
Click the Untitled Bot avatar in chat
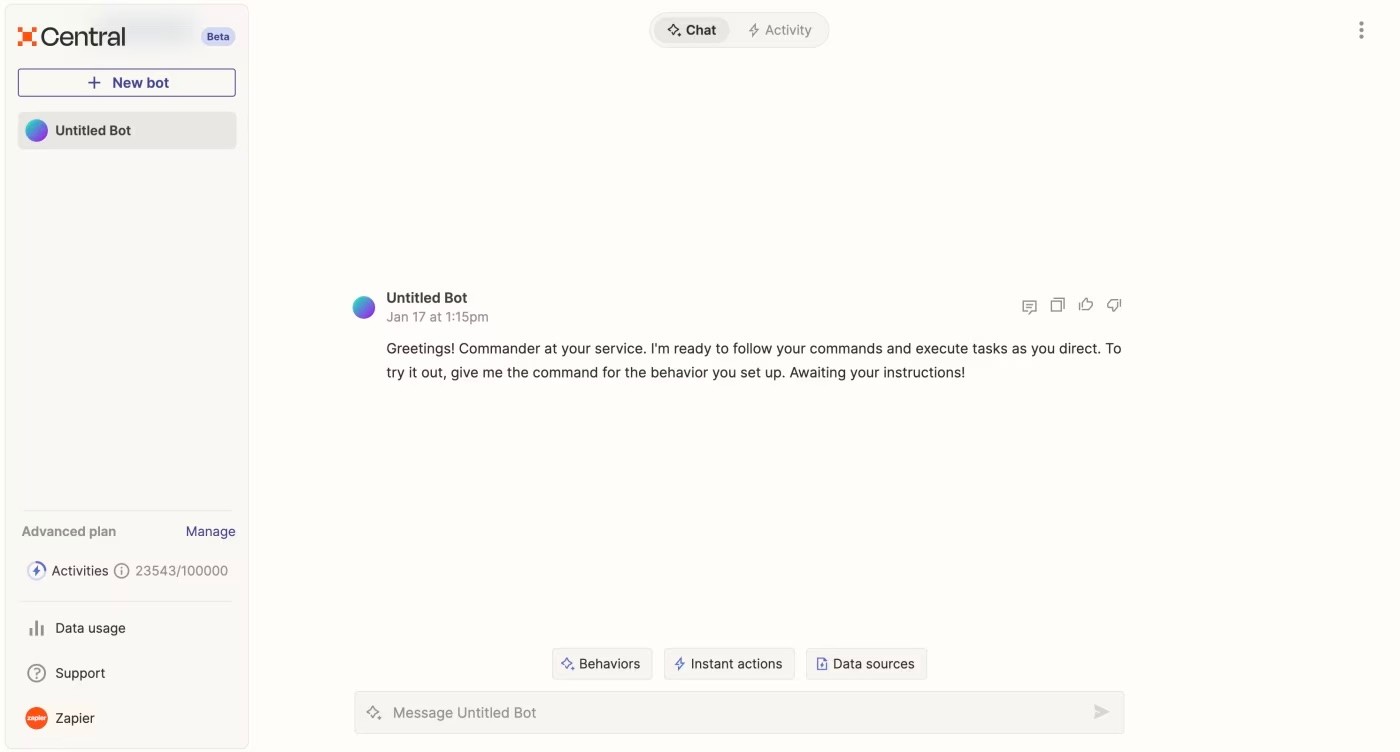364,307
